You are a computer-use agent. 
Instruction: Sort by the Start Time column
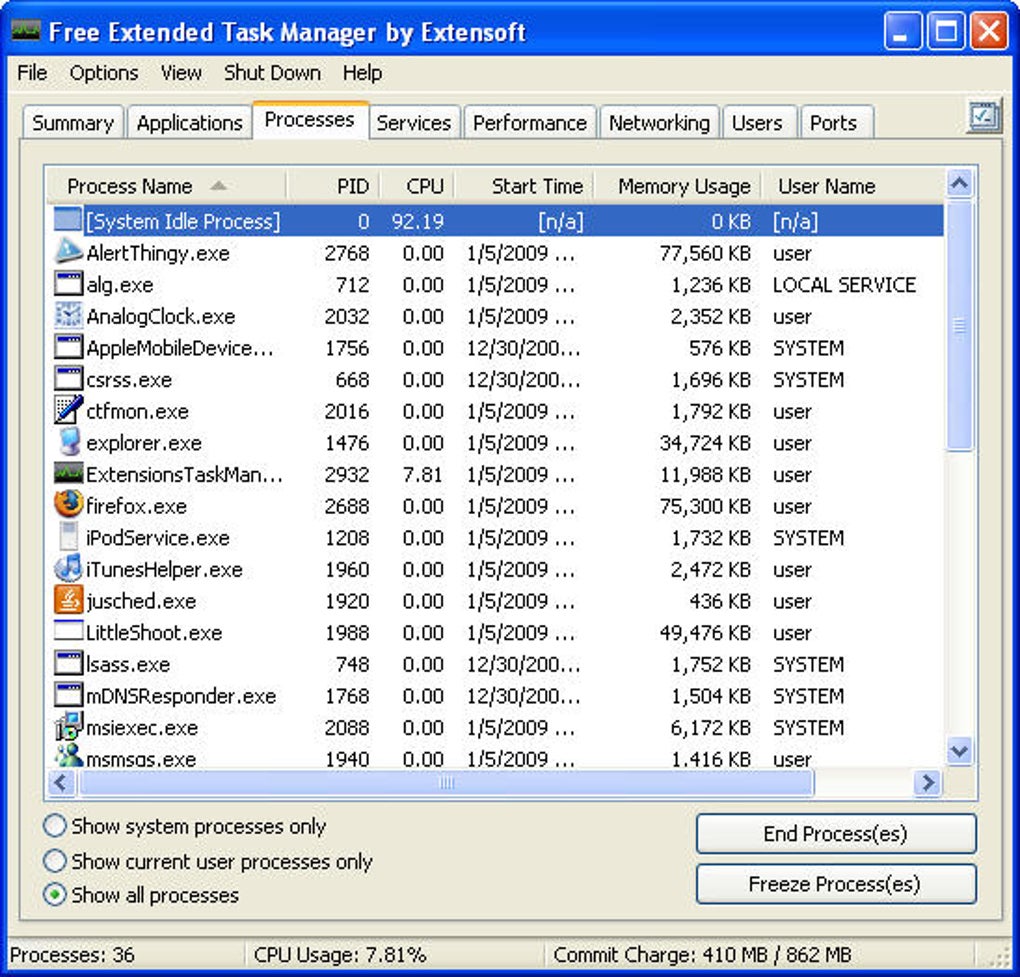click(x=524, y=186)
